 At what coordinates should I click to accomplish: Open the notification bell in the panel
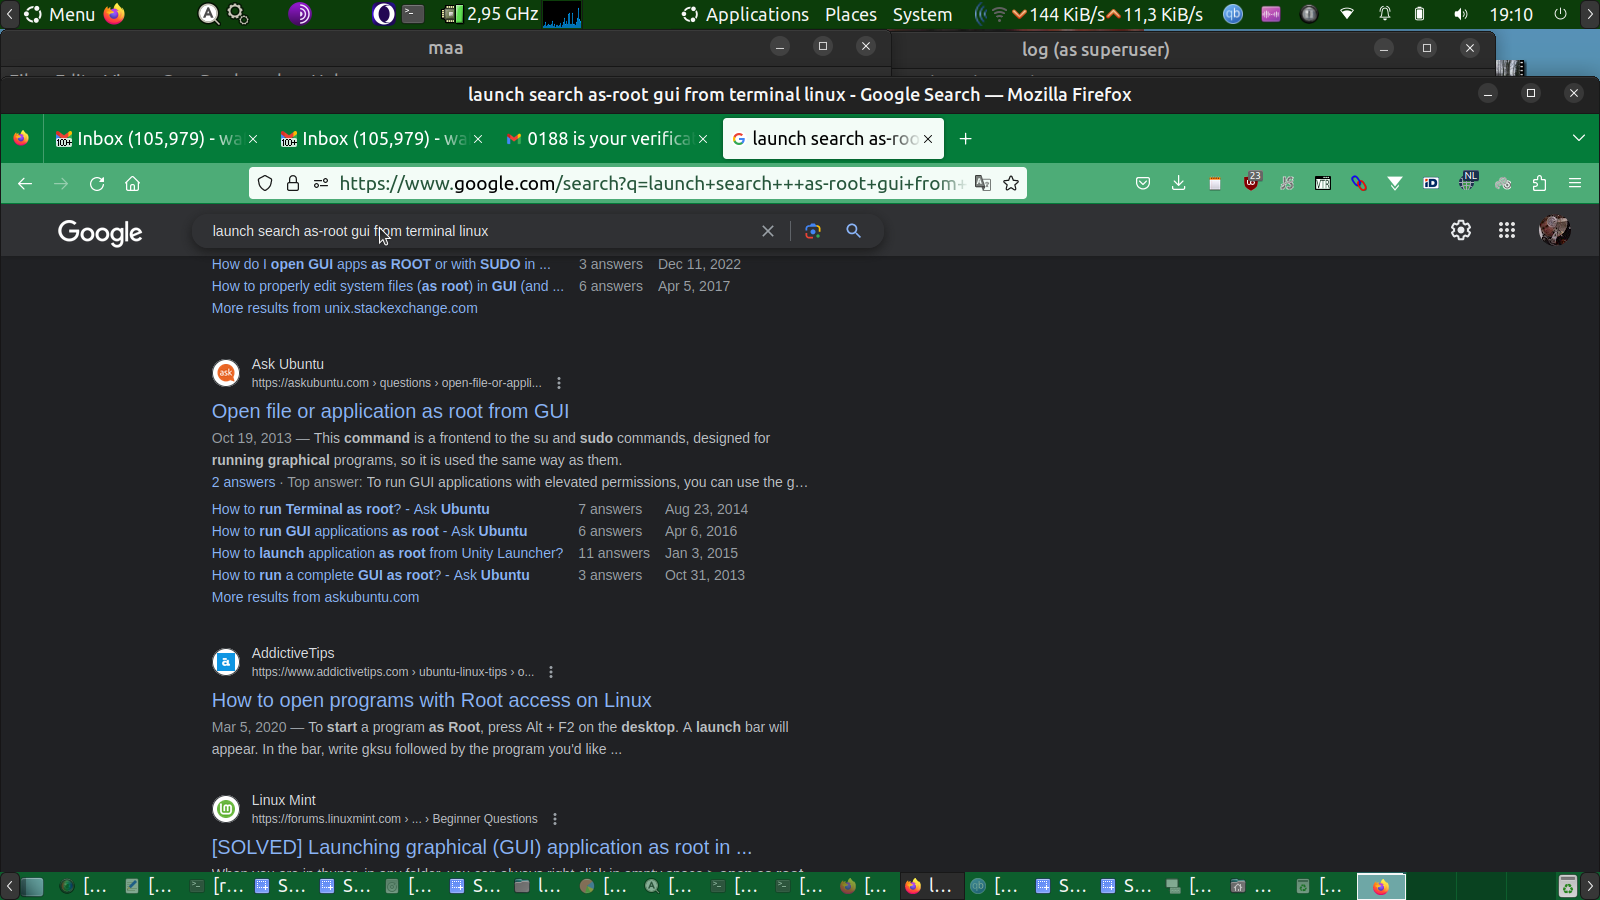tap(1385, 15)
